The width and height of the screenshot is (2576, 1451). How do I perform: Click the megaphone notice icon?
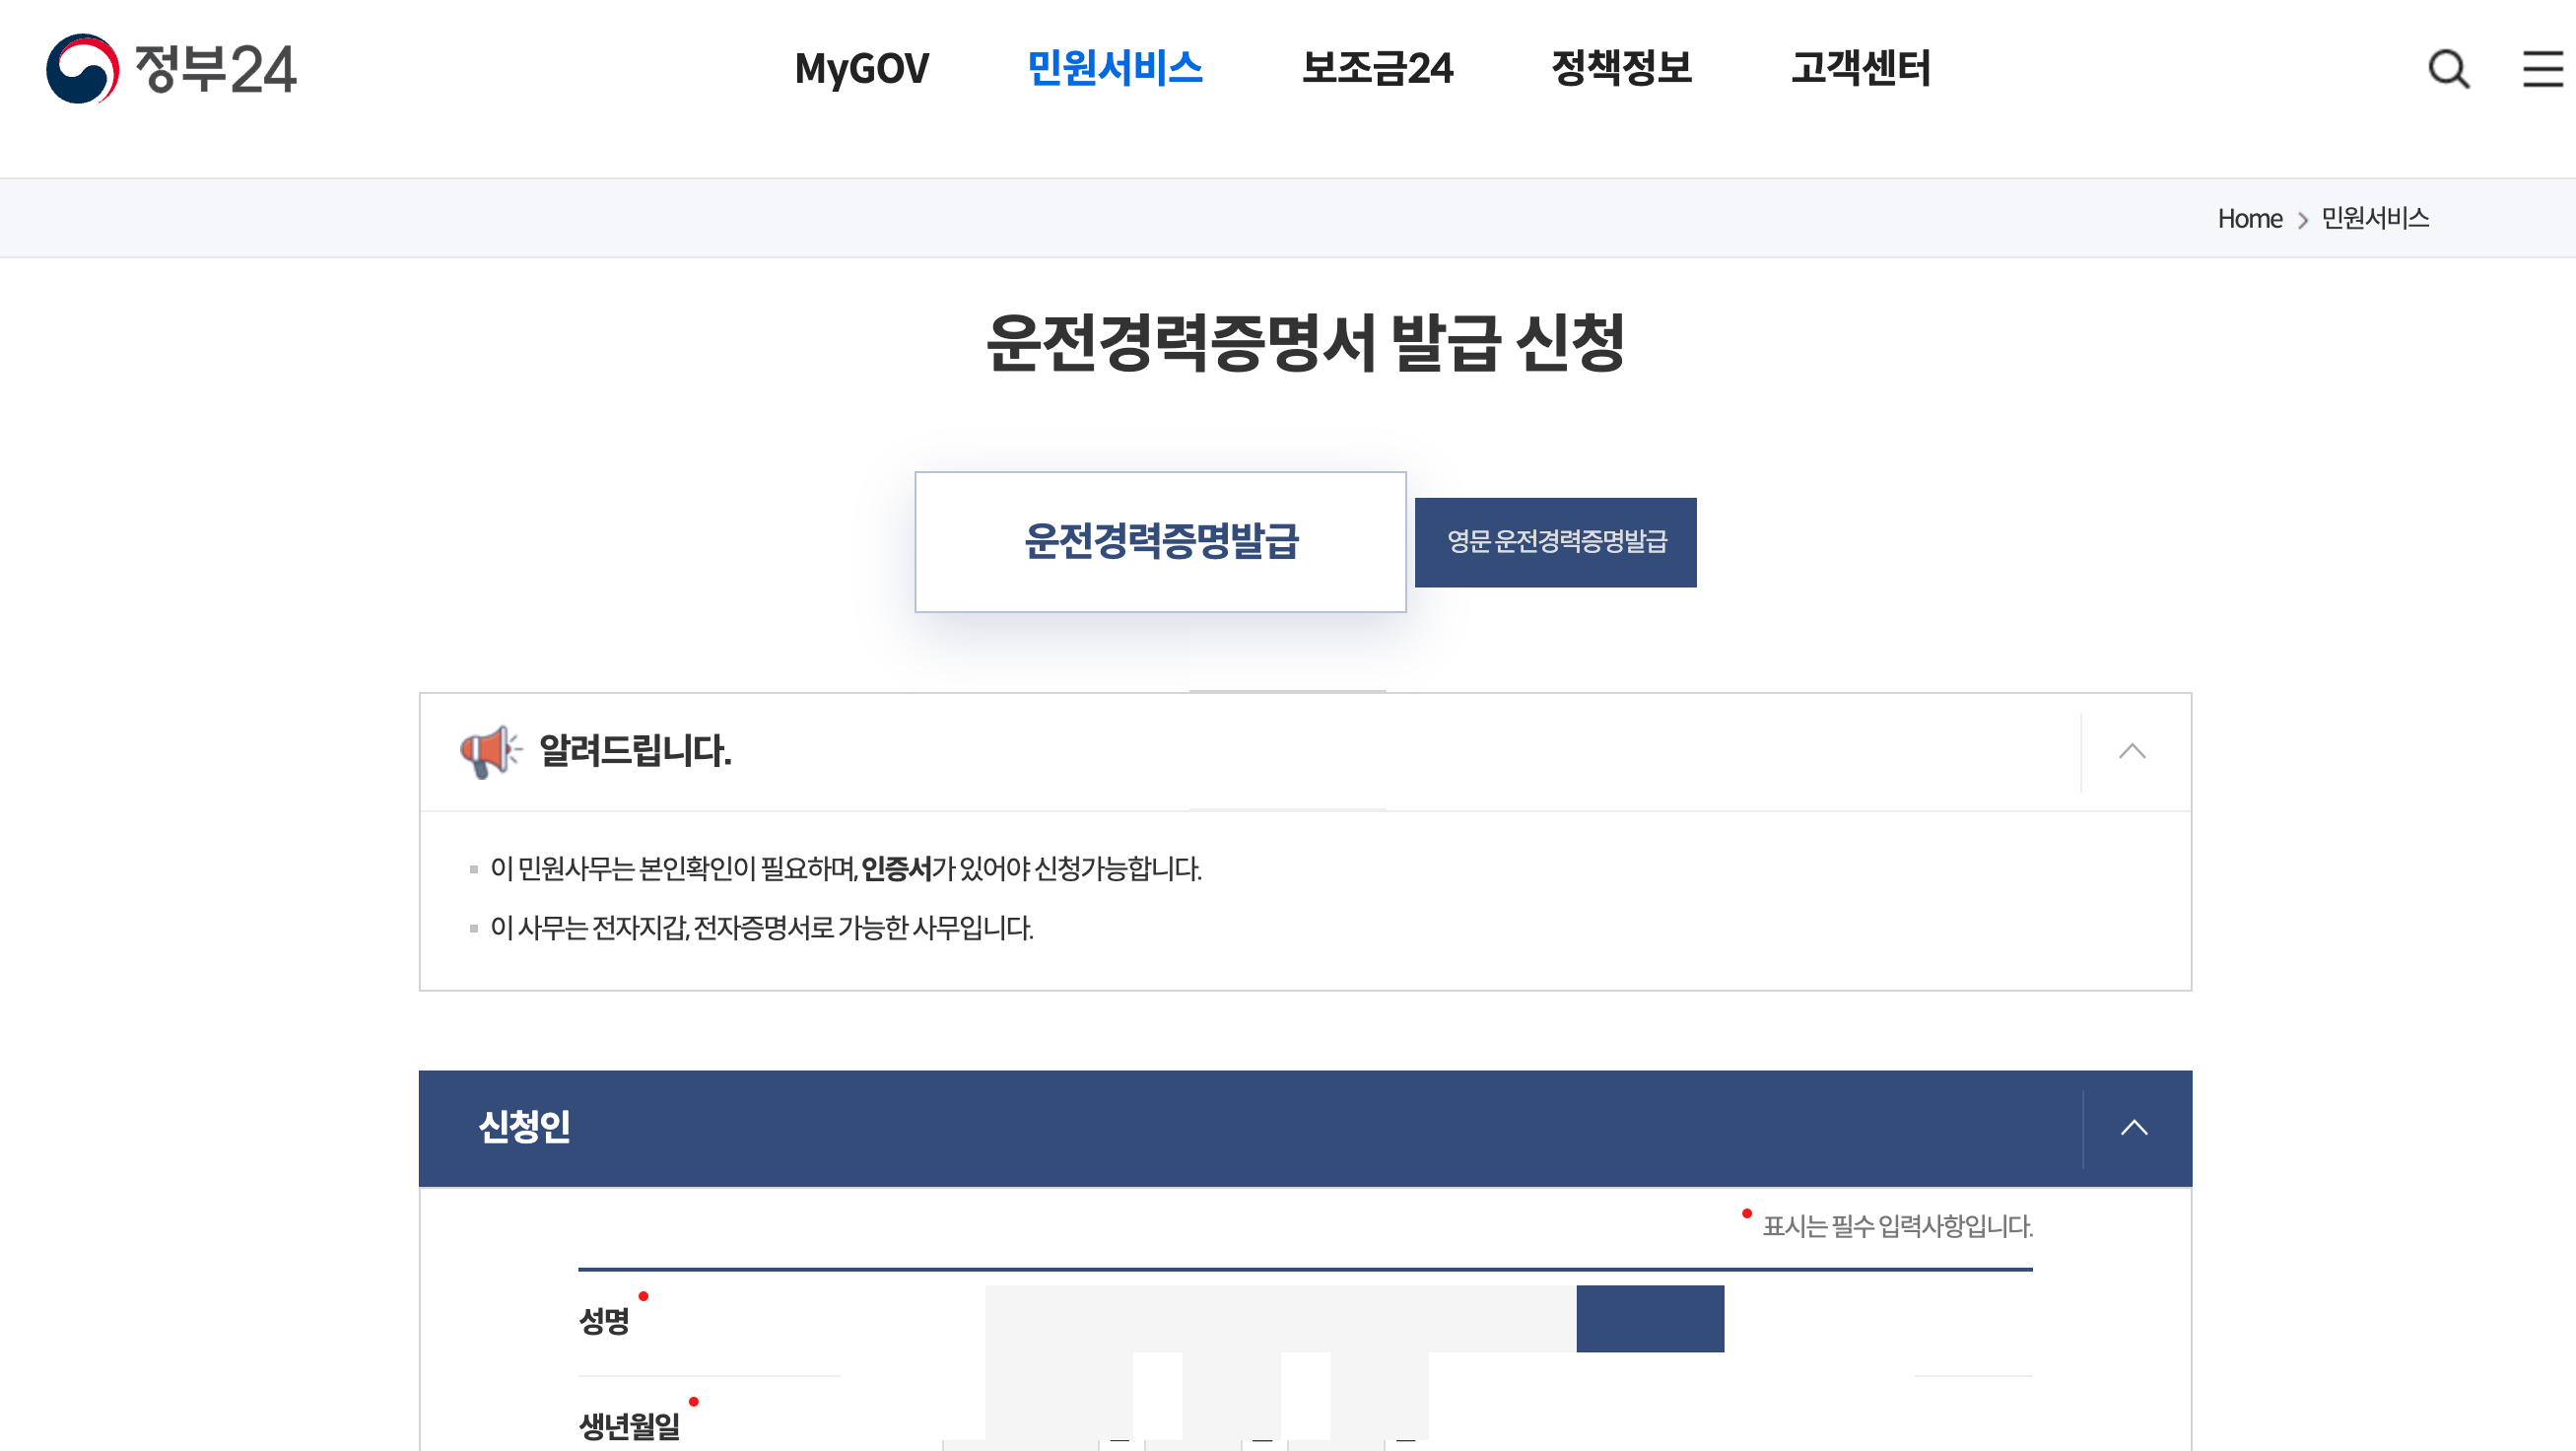[x=489, y=751]
